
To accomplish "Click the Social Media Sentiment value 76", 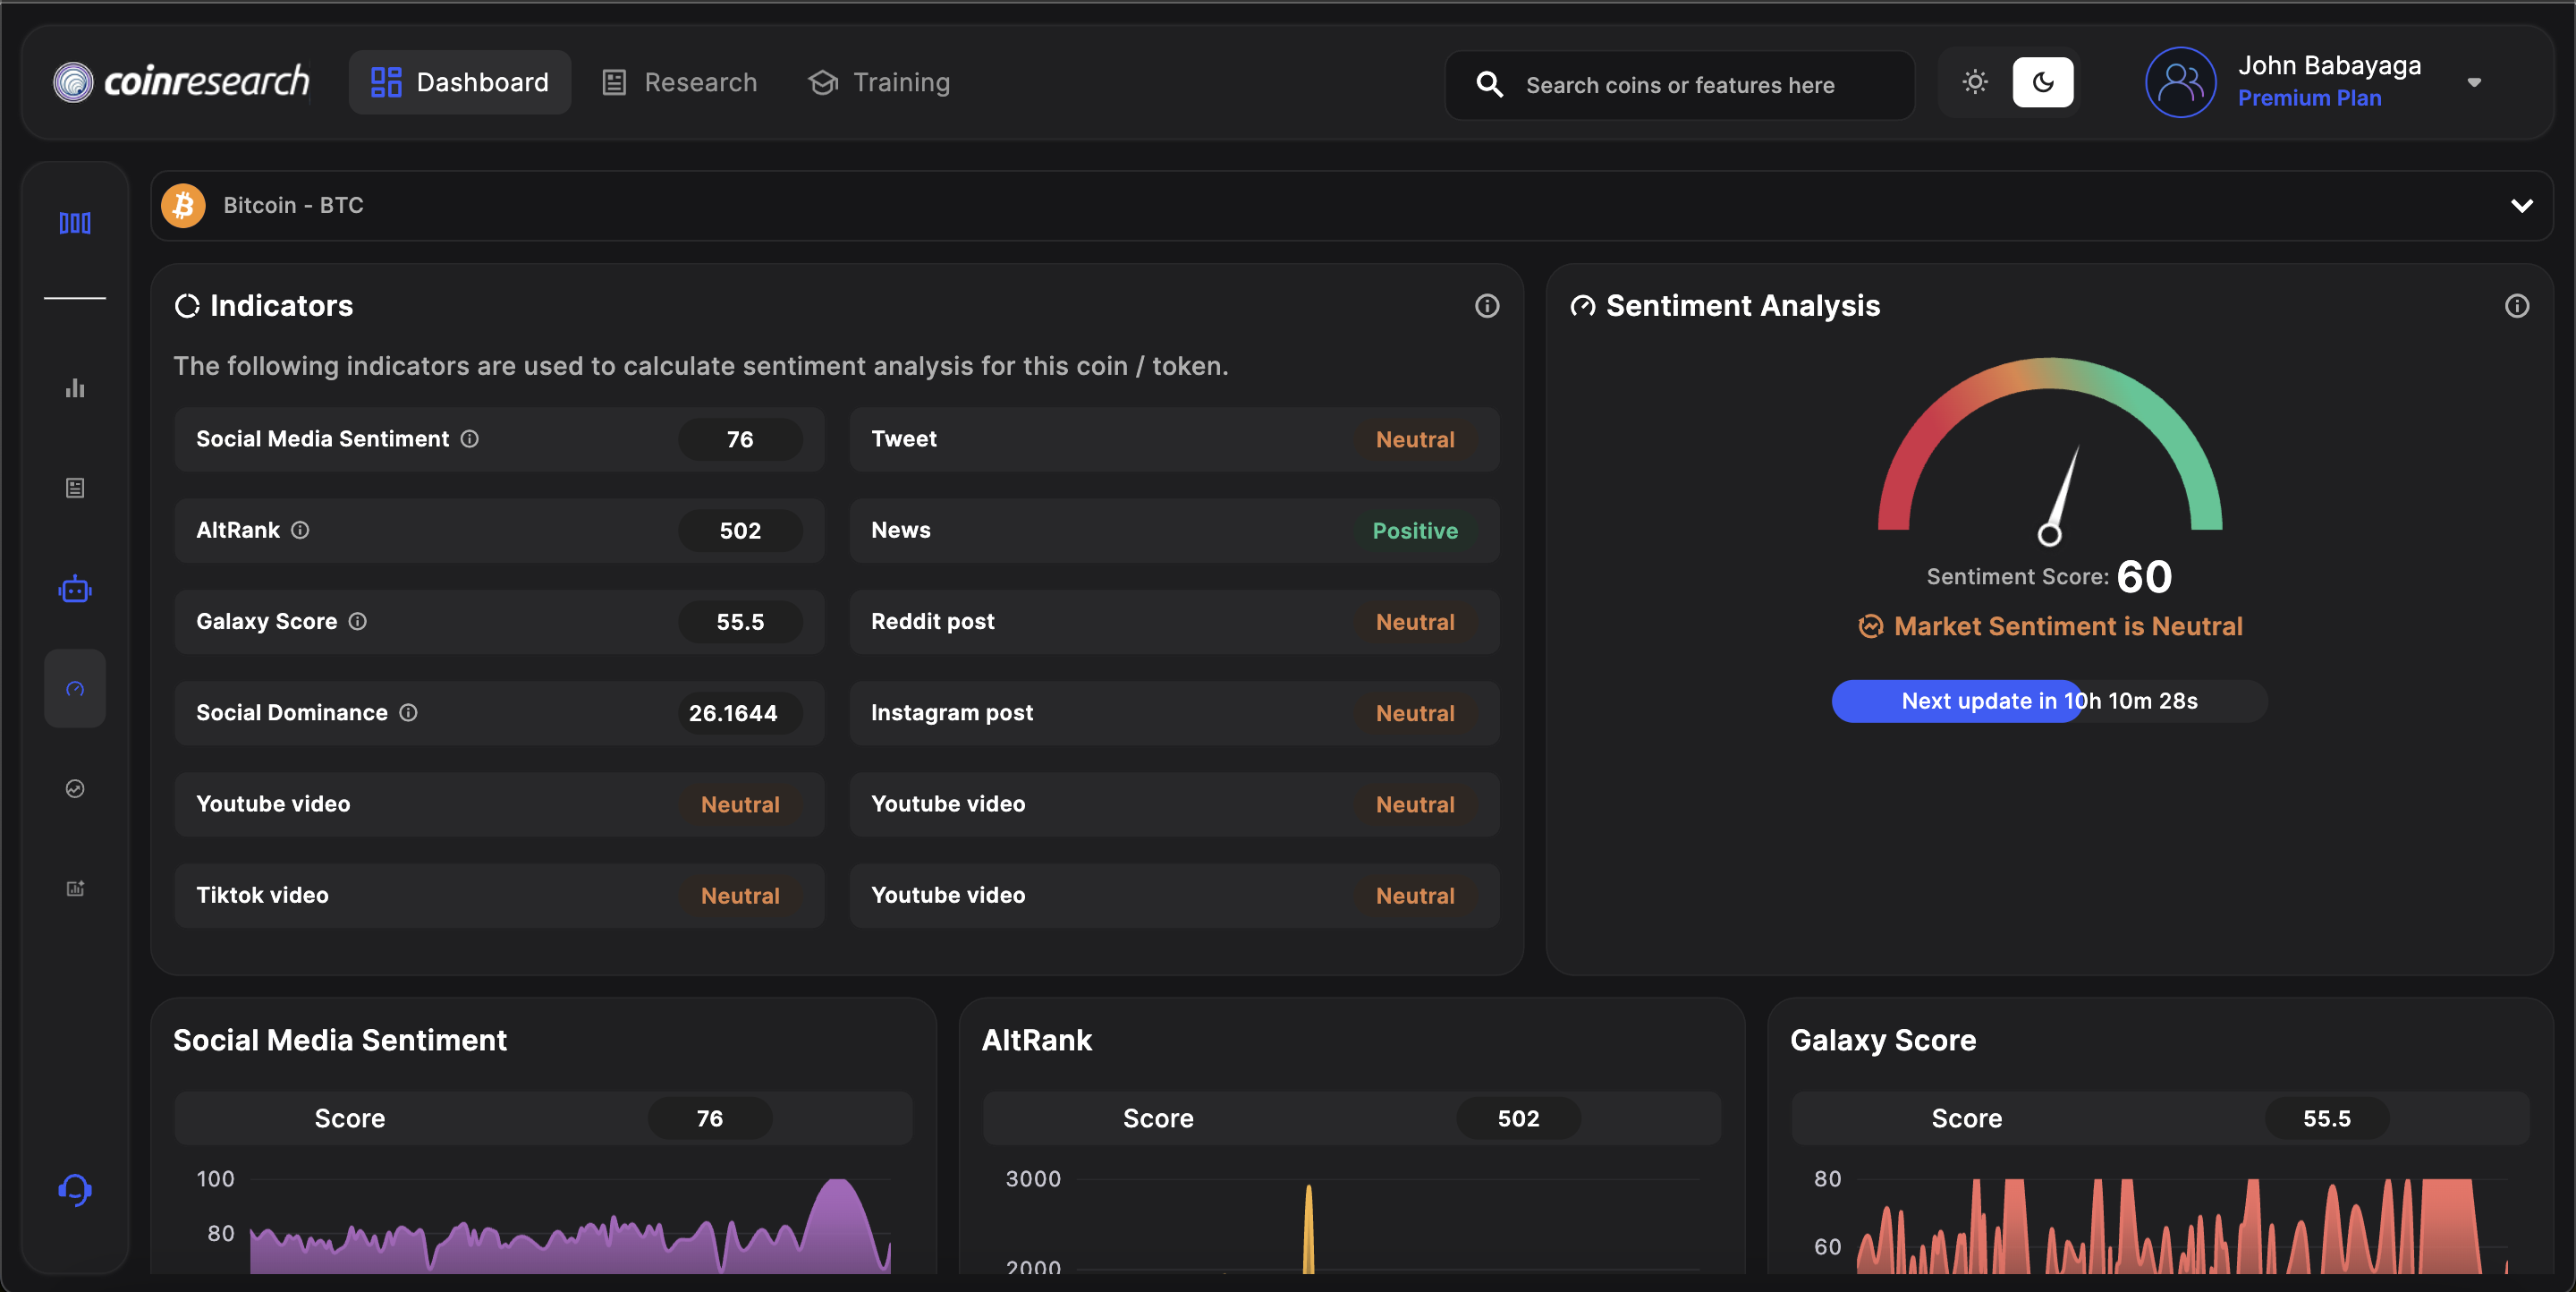I will 740,439.
